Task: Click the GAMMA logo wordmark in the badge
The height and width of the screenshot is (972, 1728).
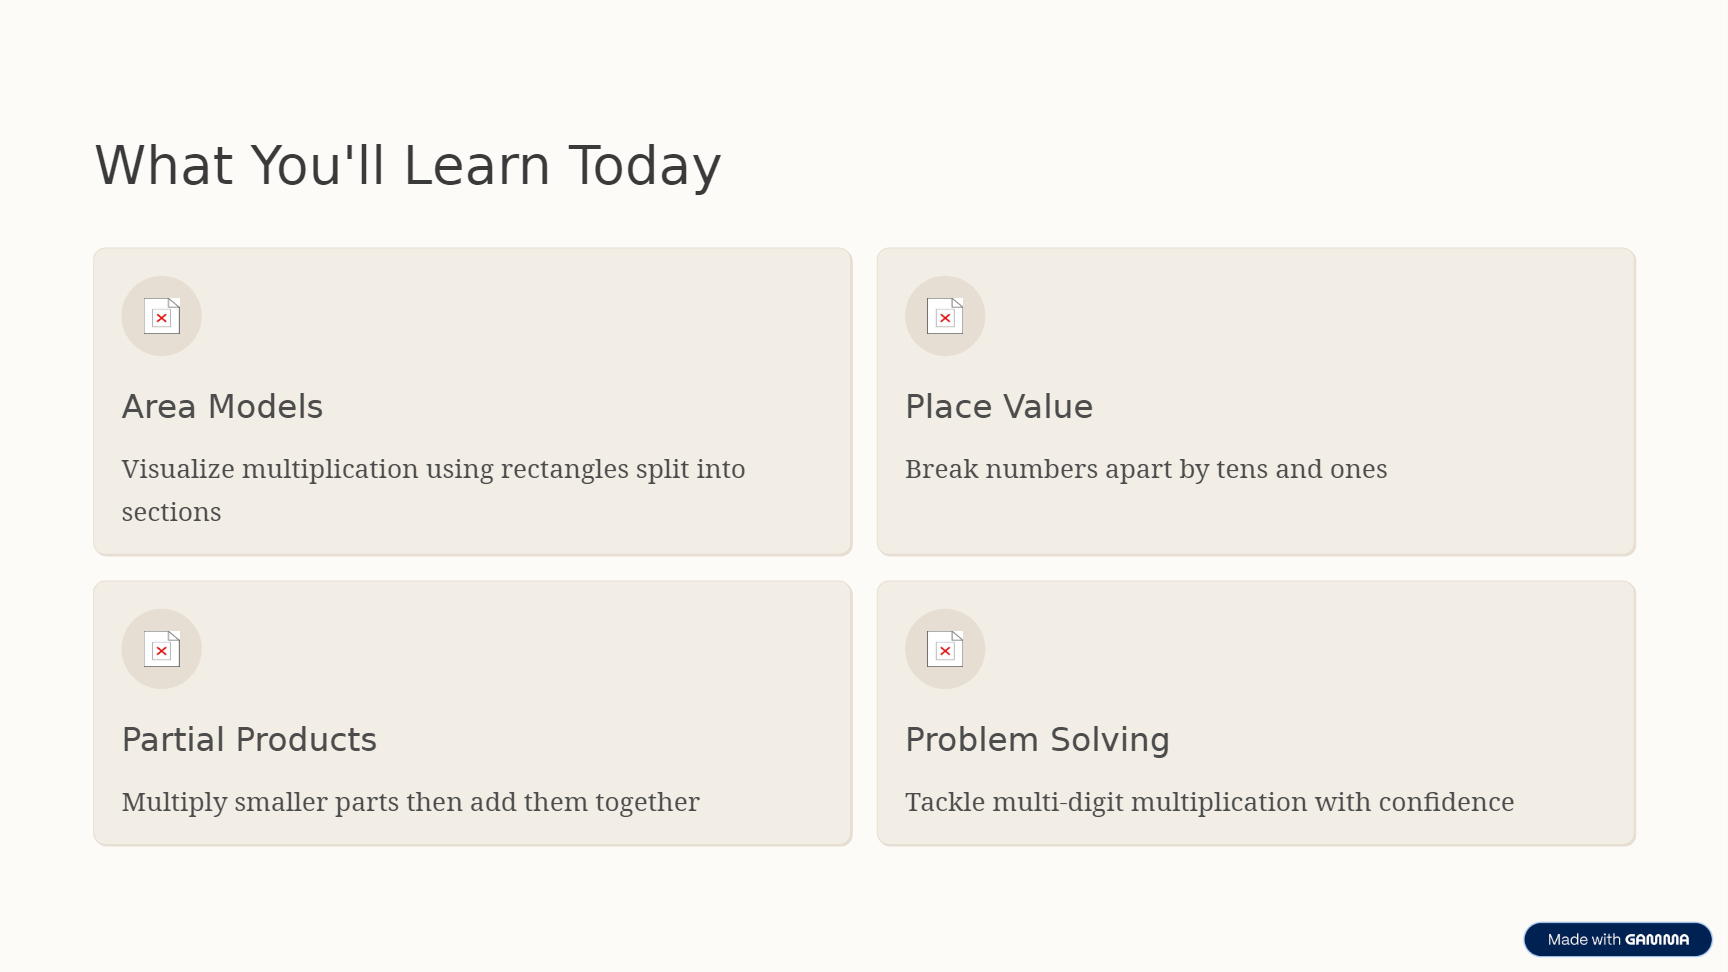Action: pos(1657,940)
